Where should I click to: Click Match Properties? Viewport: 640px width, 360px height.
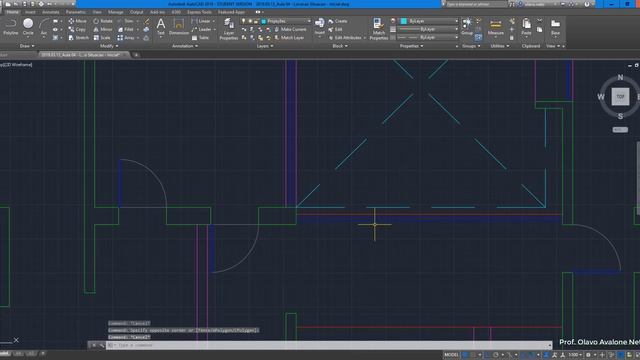tap(378, 29)
